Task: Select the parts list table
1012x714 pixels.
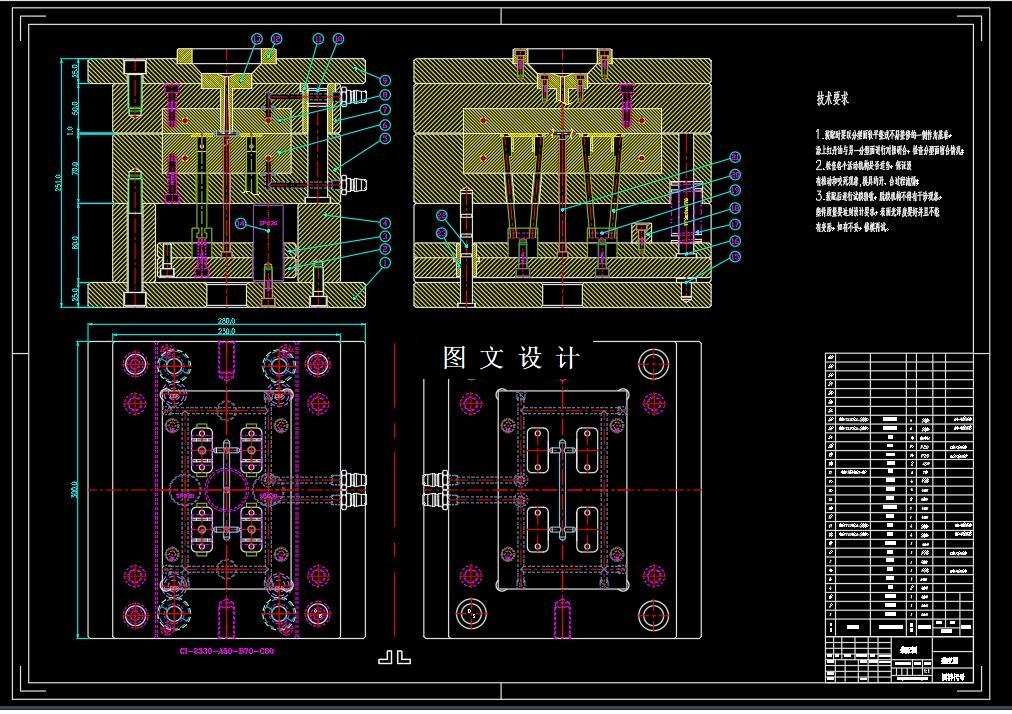Action: (x=899, y=494)
